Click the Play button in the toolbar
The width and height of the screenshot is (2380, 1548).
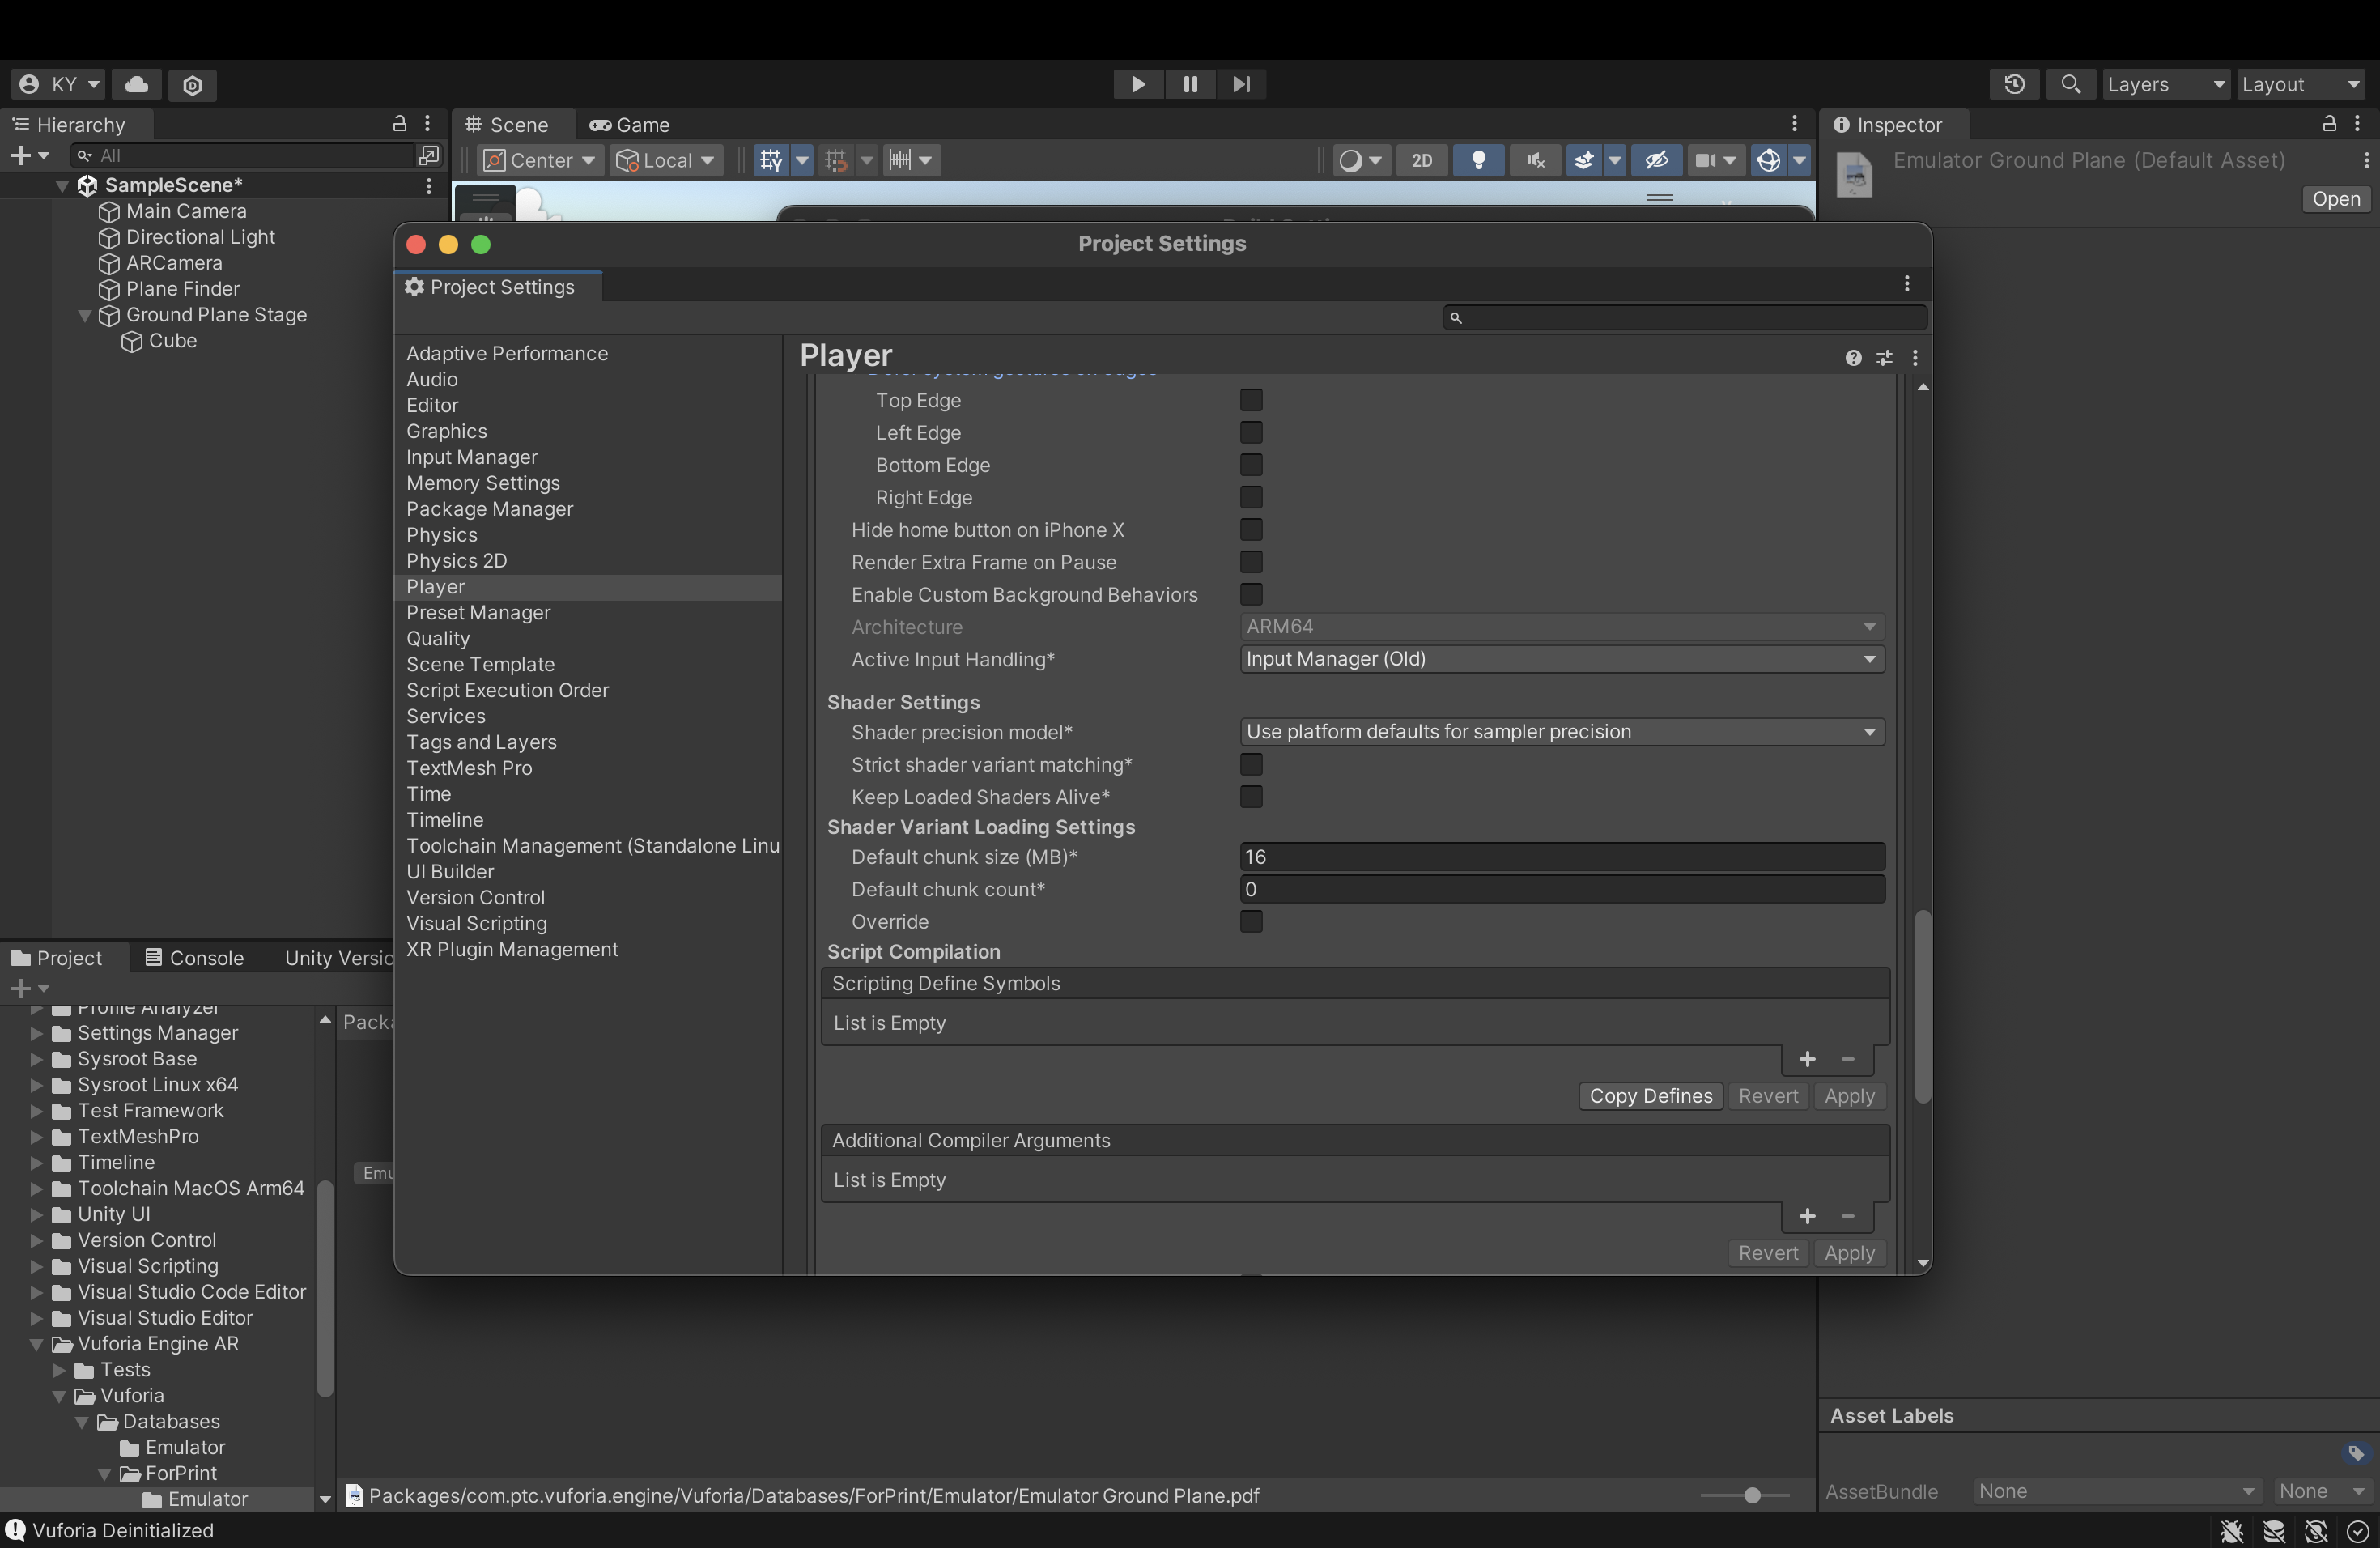tap(1137, 84)
